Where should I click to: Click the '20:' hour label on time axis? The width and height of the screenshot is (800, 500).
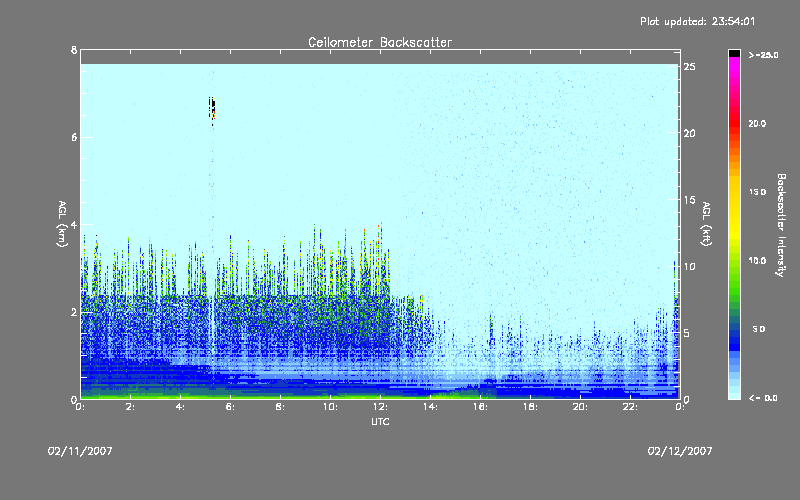[580, 407]
